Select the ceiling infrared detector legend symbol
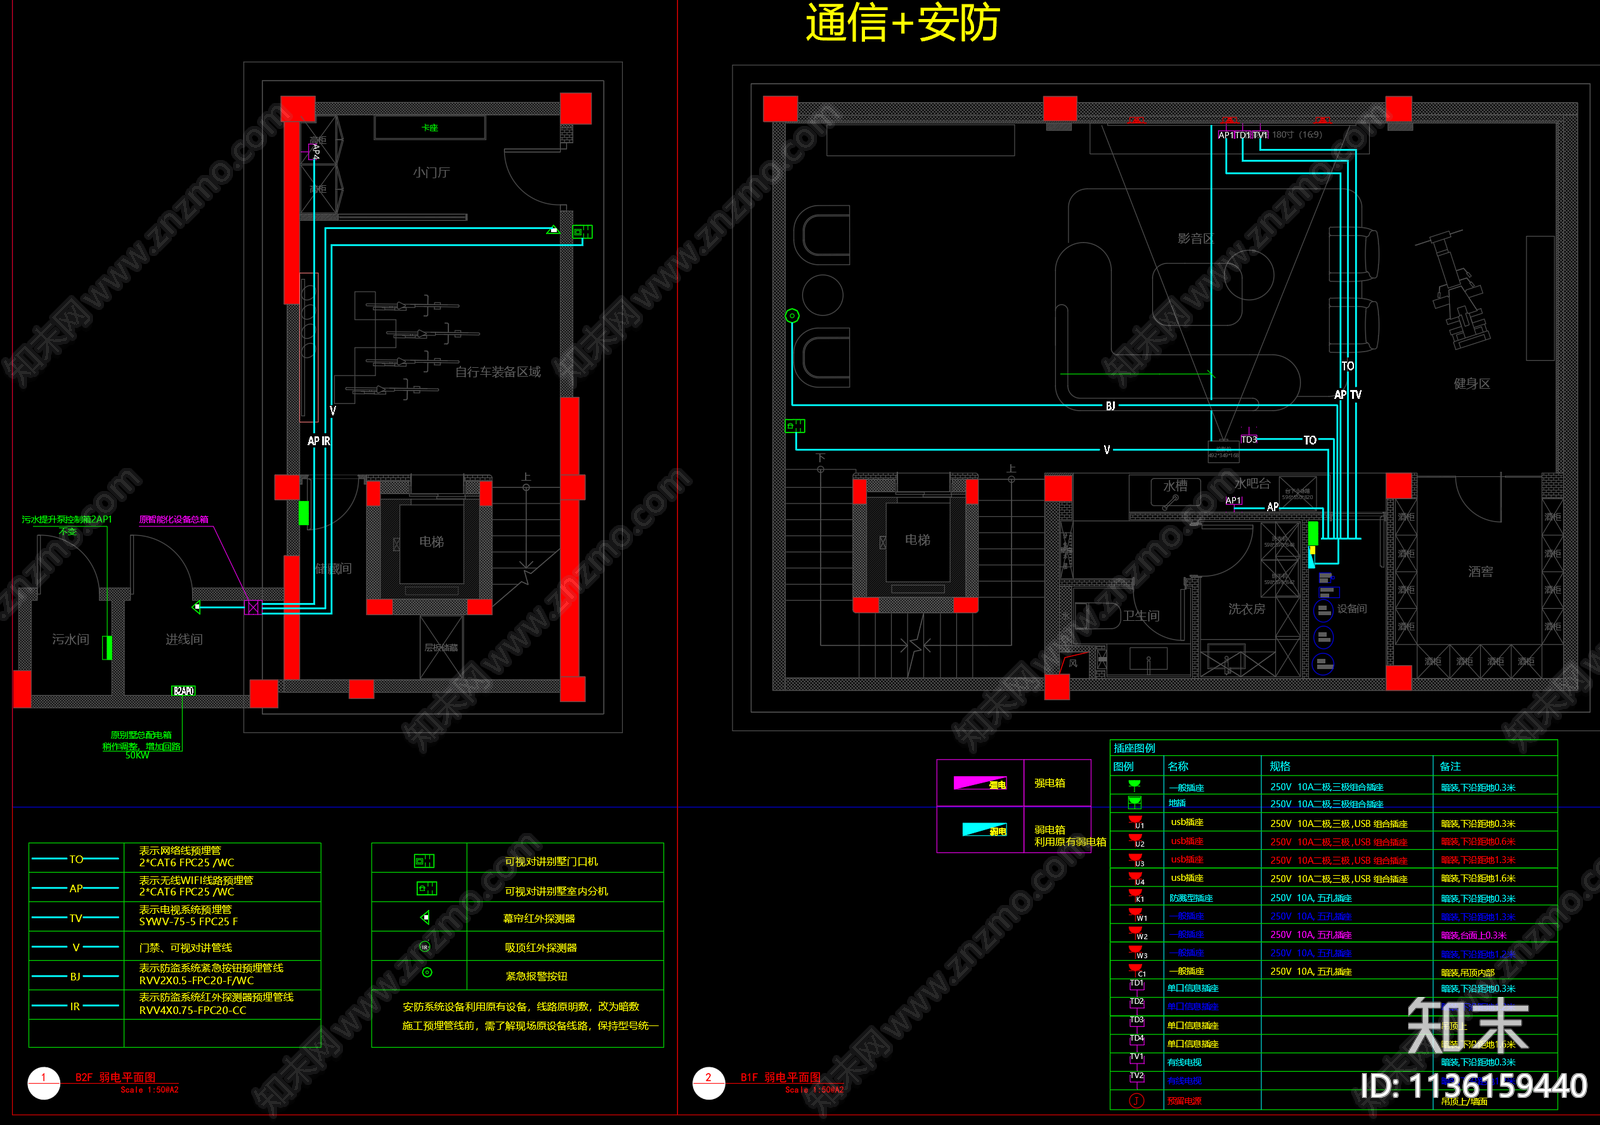Image resolution: width=1600 pixels, height=1125 pixels. click(x=425, y=946)
